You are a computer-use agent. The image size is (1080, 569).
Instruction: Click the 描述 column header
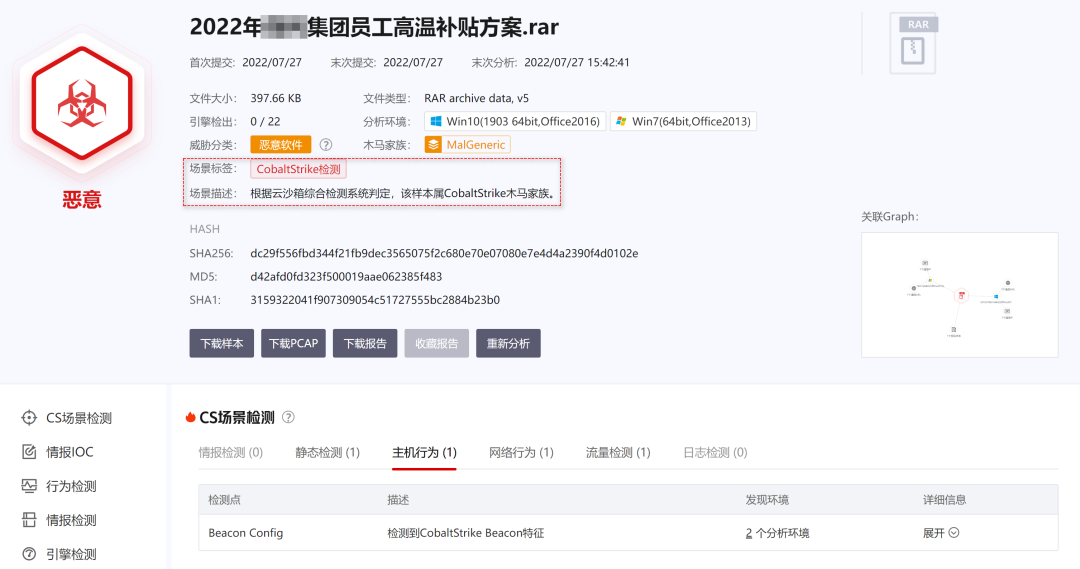[x=398, y=499]
